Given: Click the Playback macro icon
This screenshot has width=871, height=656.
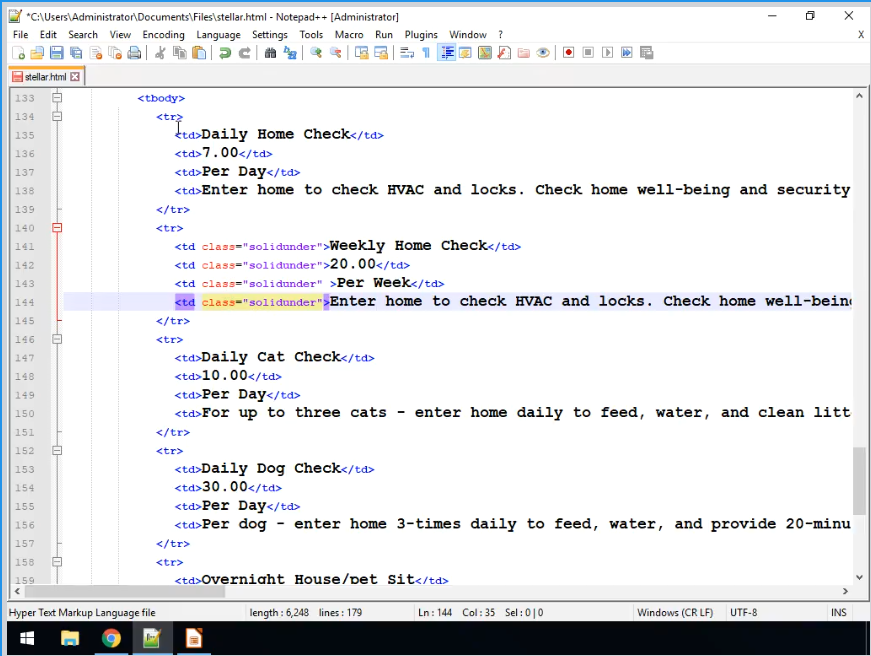Looking at the screenshot, I should click(x=607, y=53).
